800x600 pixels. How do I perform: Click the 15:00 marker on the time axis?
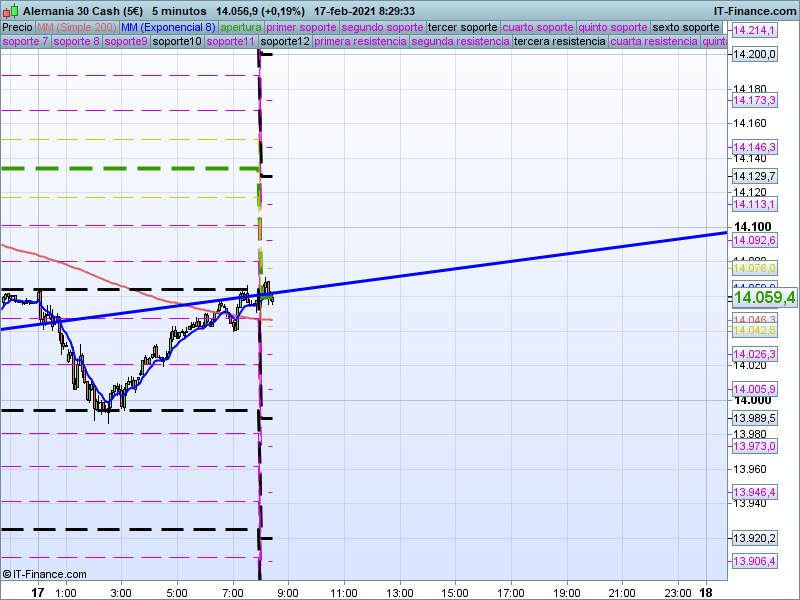pos(455,592)
